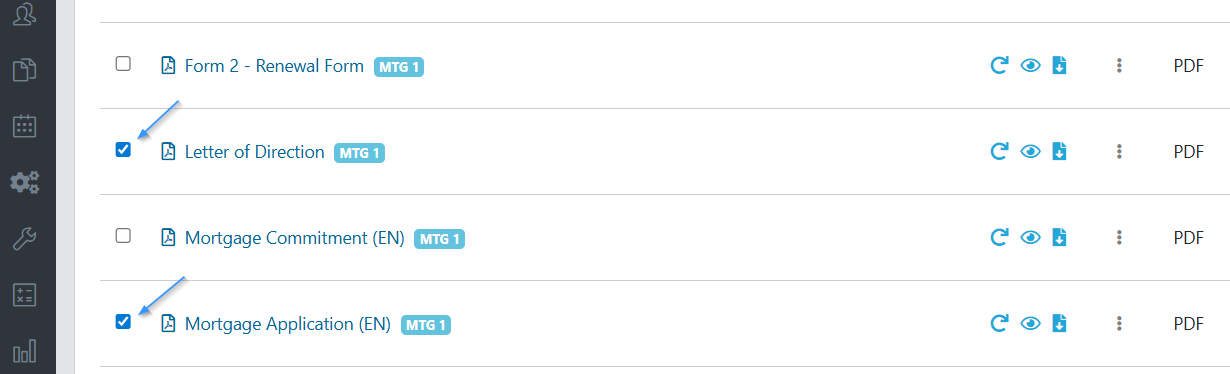Preview Letter of Direction with eye icon
Screen dimensions: 1230x374
[x=1030, y=152]
